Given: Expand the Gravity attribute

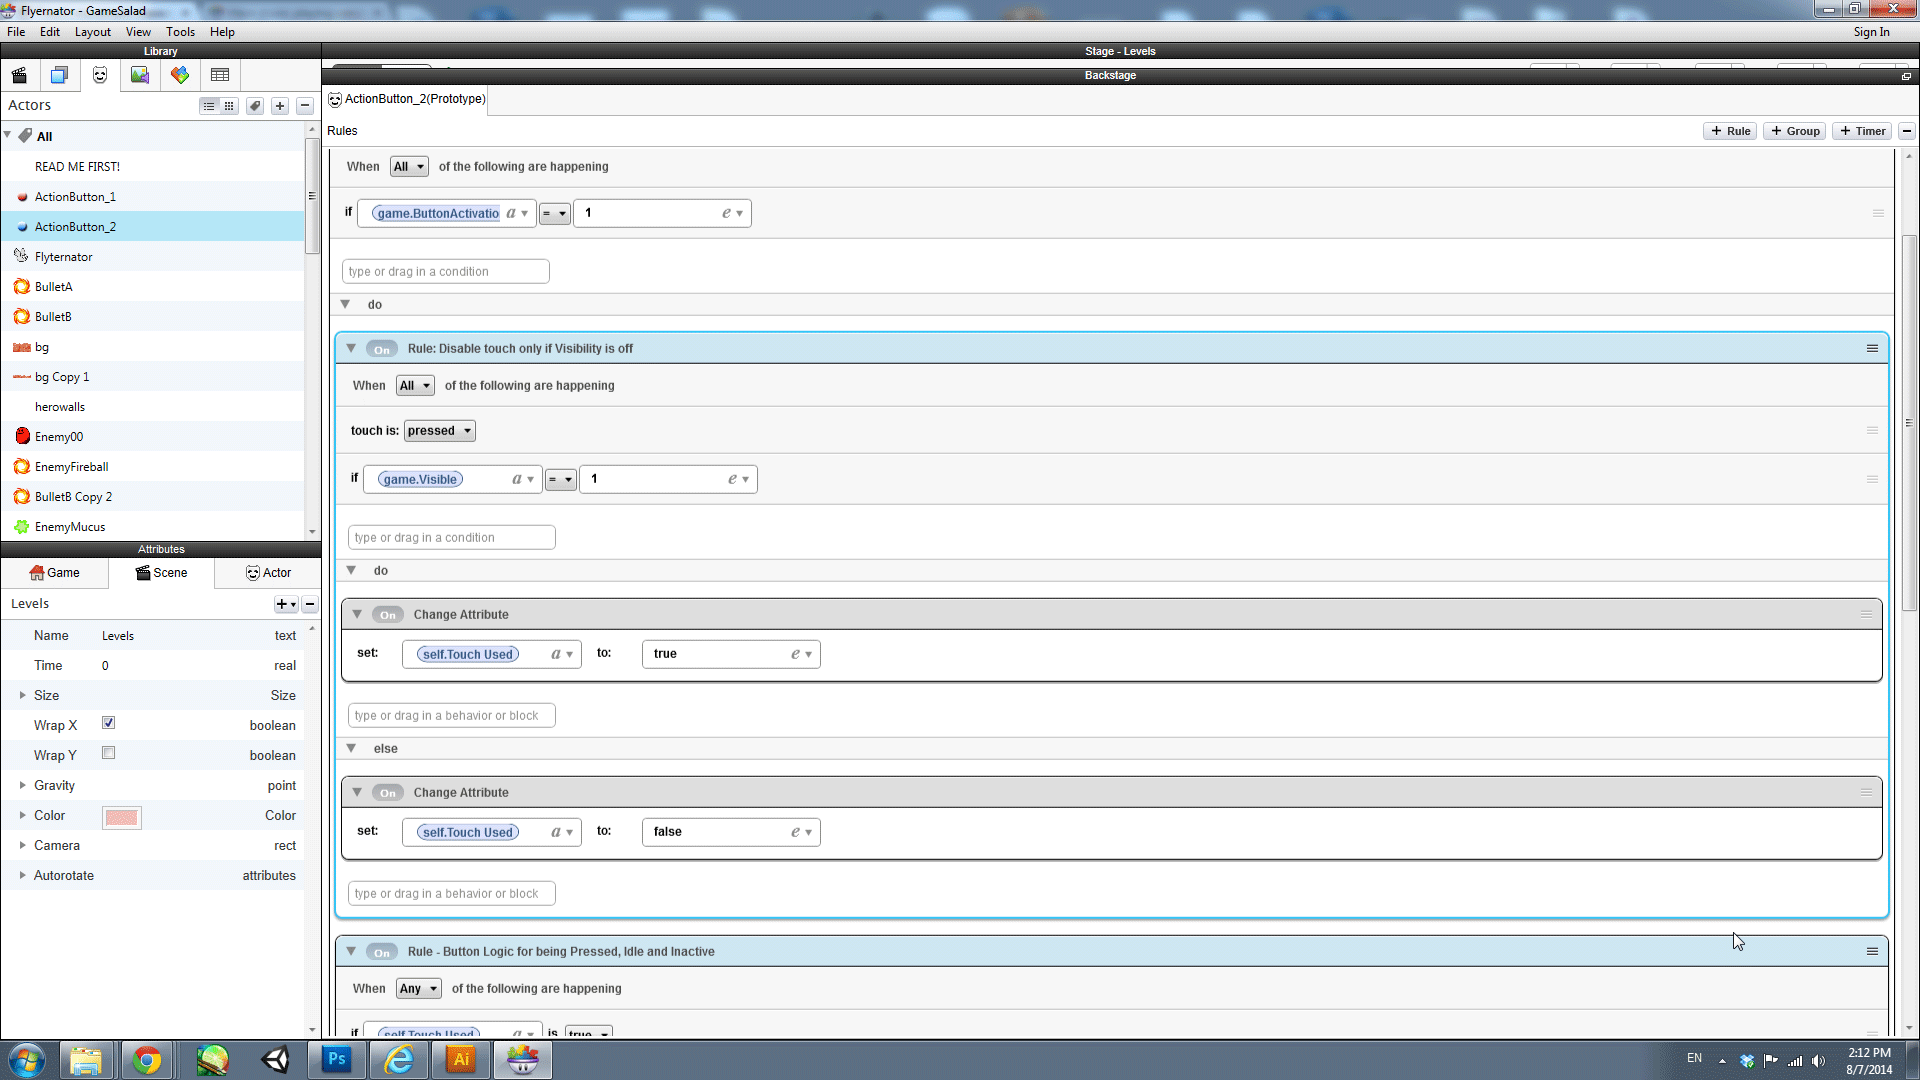Looking at the screenshot, I should tap(22, 785).
